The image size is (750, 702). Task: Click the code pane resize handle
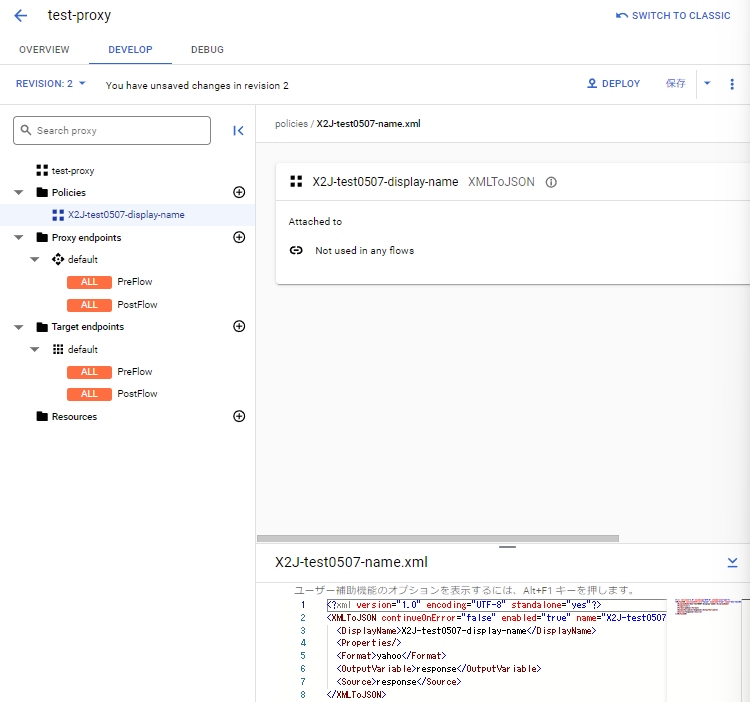[x=507, y=547]
